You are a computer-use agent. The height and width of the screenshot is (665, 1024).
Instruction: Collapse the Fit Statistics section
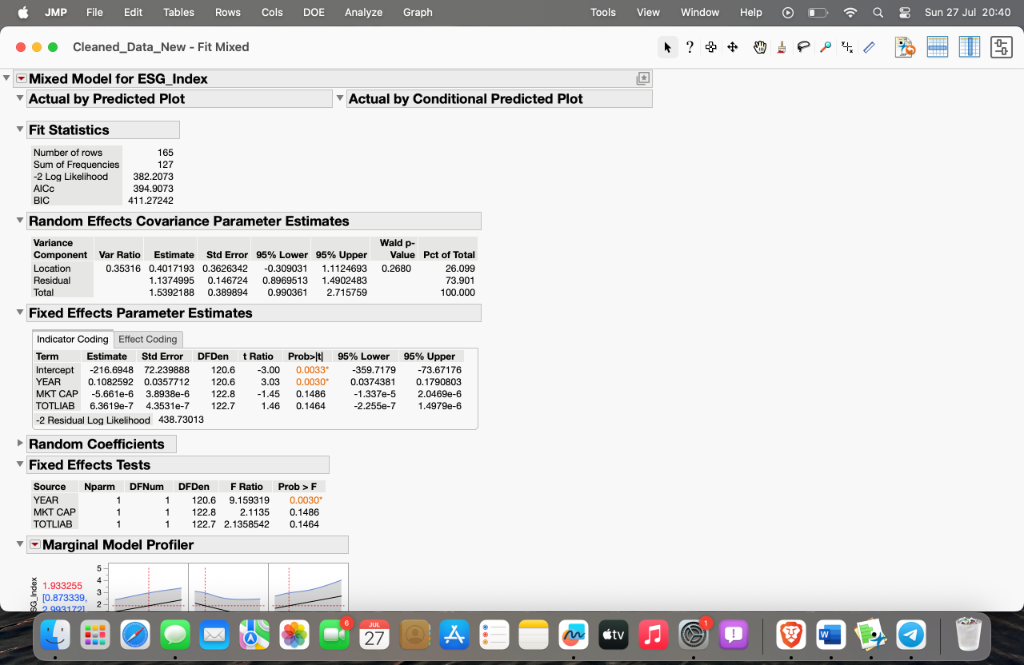click(x=20, y=130)
